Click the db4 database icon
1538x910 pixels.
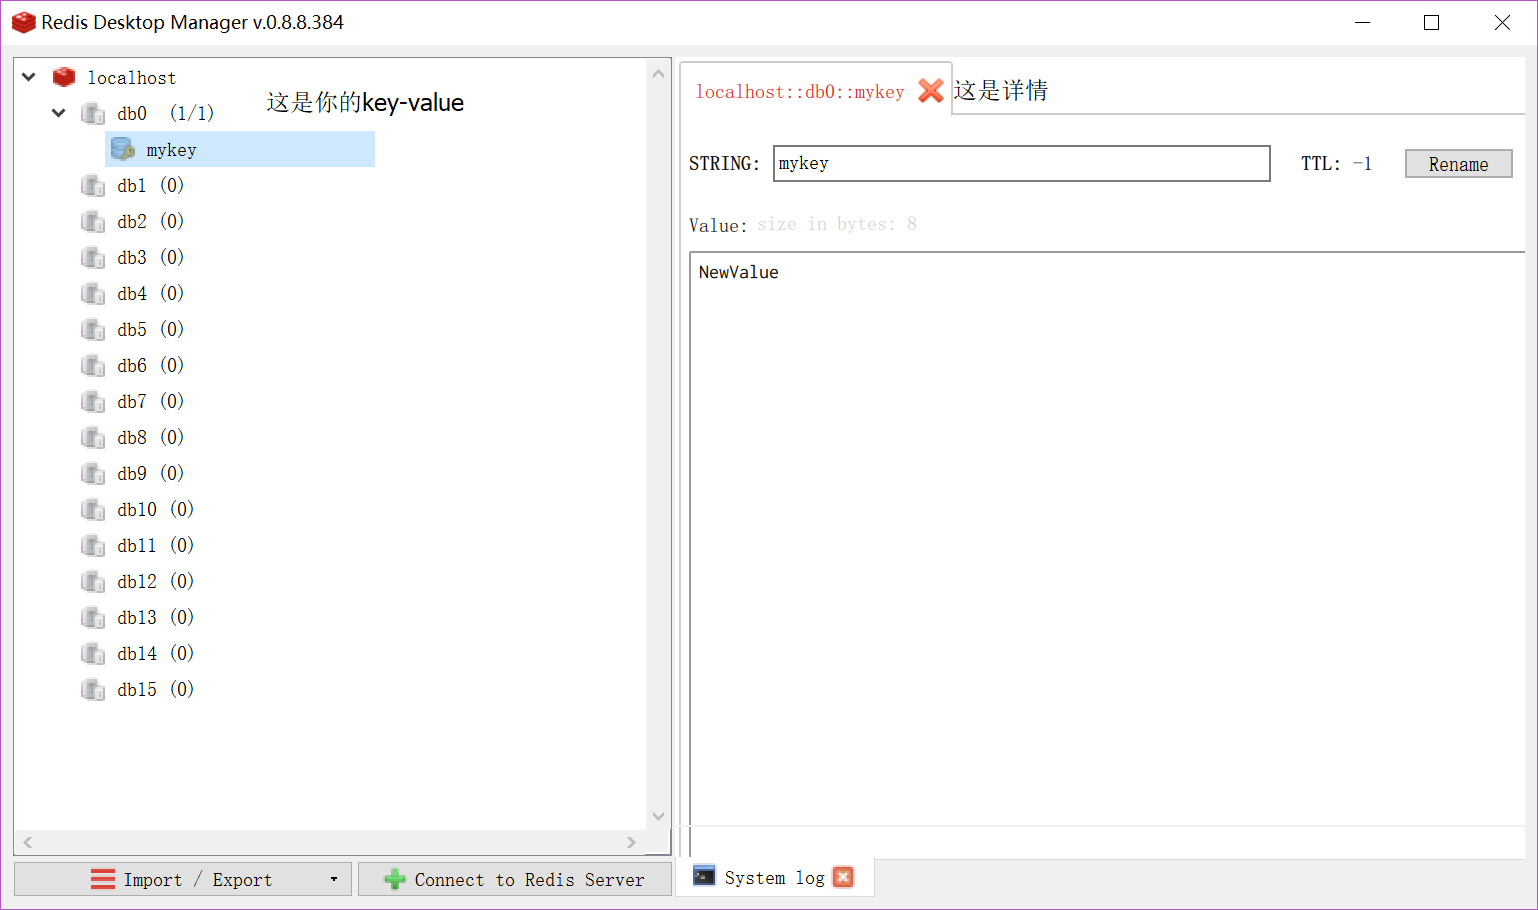93,293
